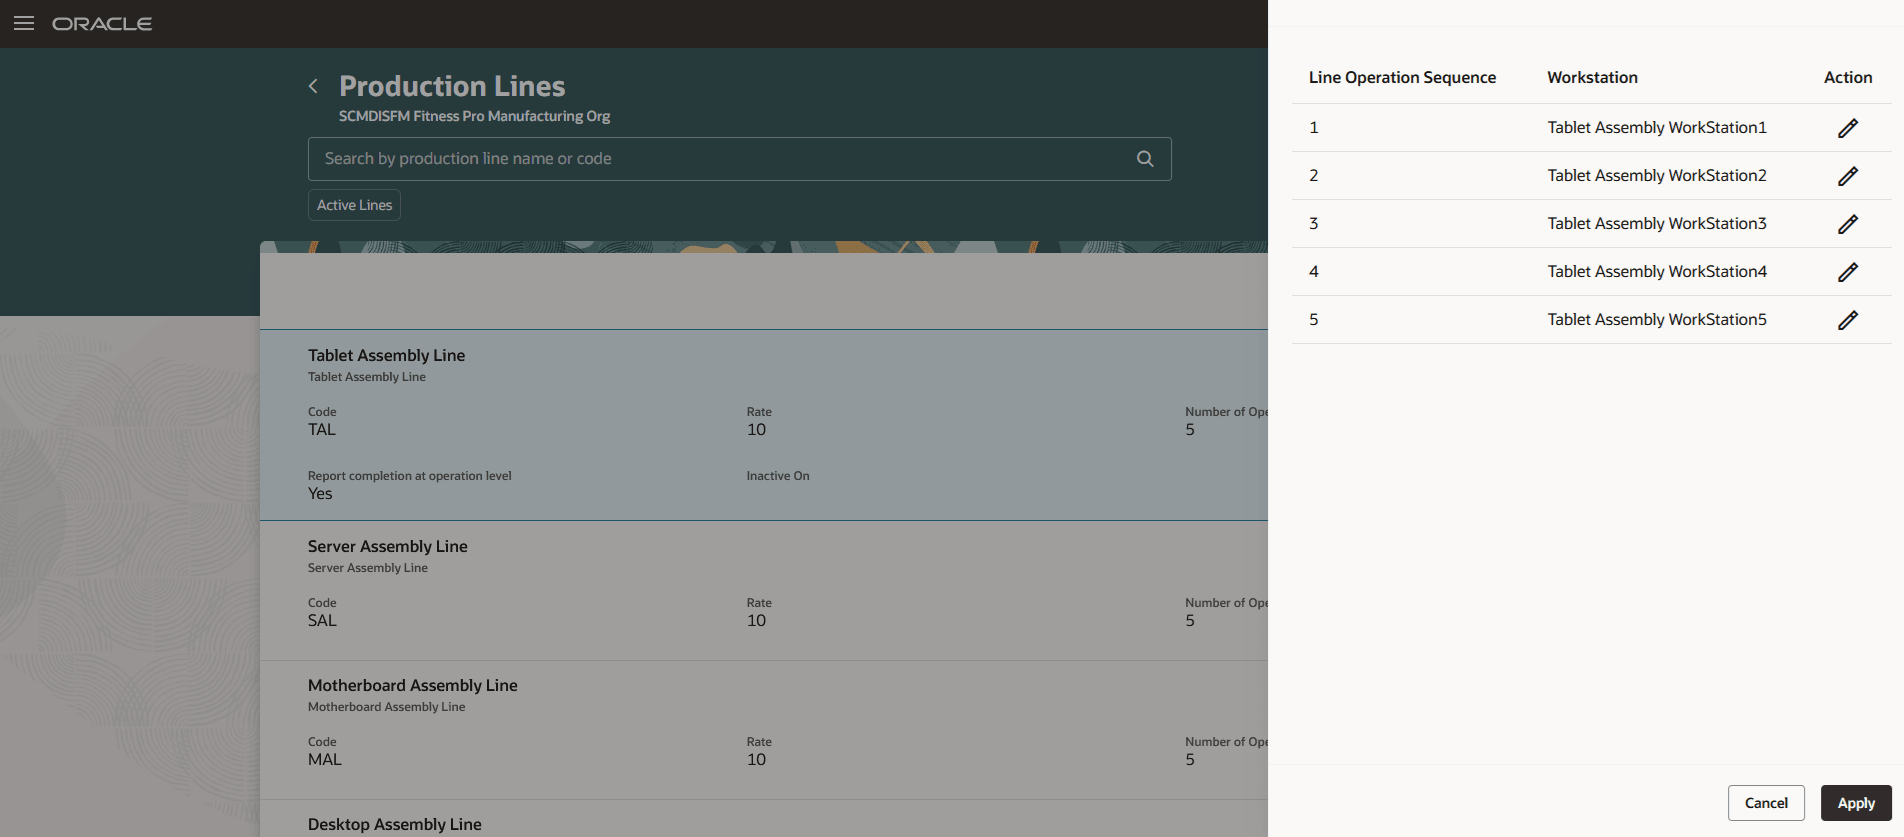This screenshot has width=1904, height=837.
Task: Click Report completion at operation level label
Action: click(409, 476)
